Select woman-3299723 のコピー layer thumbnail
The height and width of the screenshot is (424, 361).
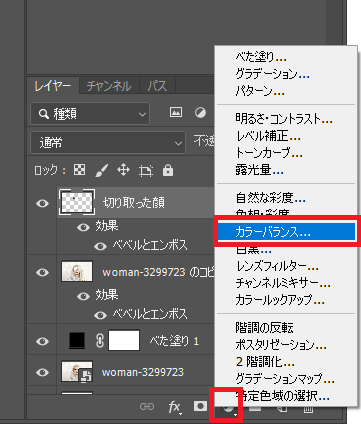tap(77, 271)
